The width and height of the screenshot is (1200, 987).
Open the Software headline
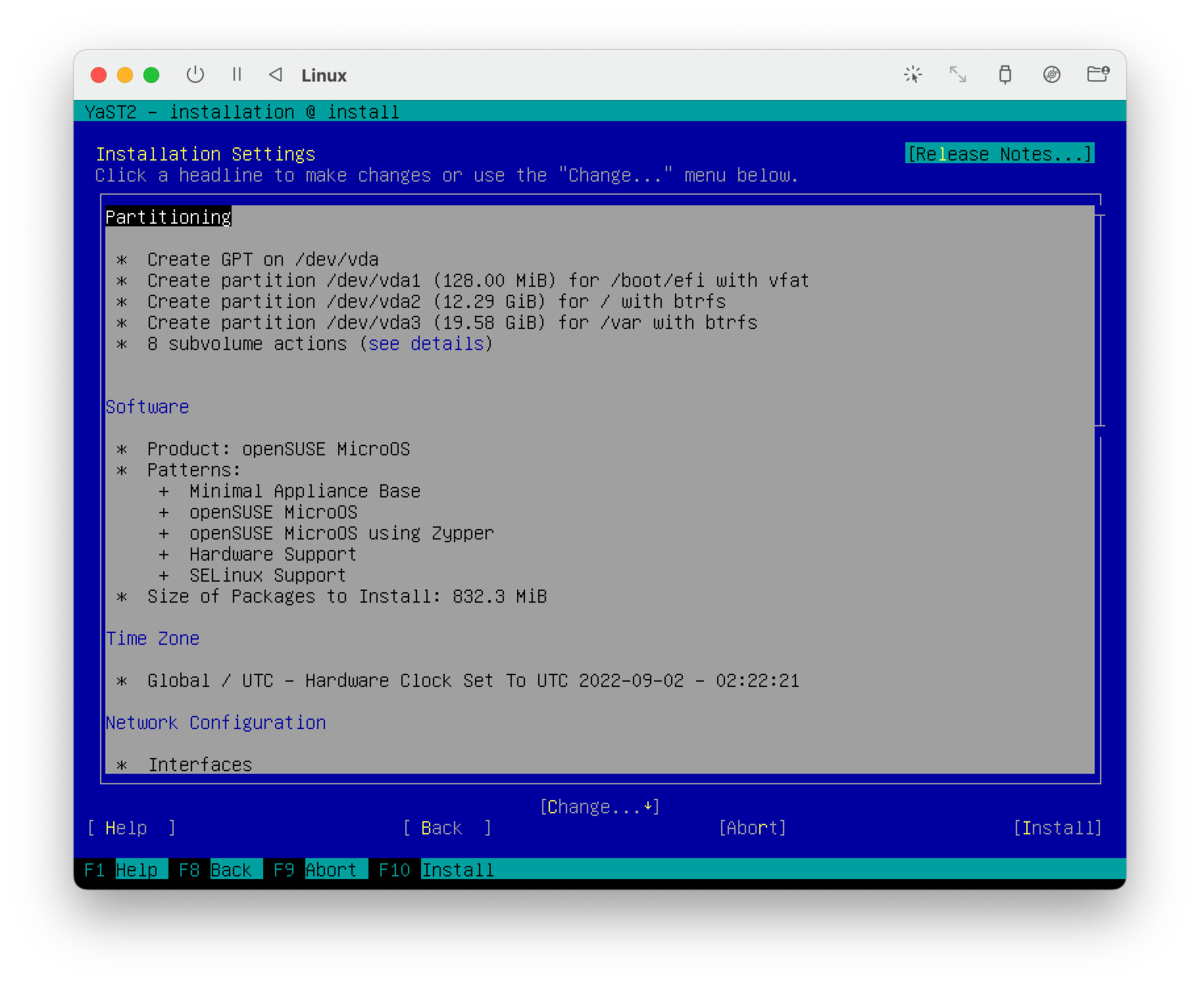(147, 407)
